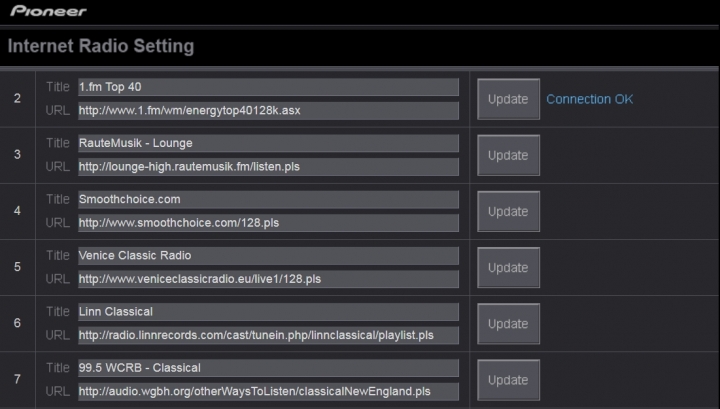Click row number 4
720x409 pixels.
pyautogui.click(x=17, y=211)
